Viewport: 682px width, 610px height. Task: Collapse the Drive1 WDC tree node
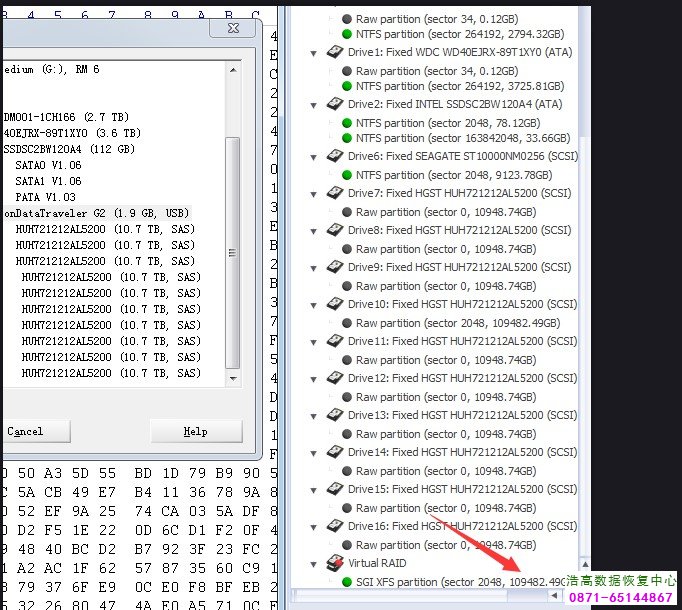314,52
